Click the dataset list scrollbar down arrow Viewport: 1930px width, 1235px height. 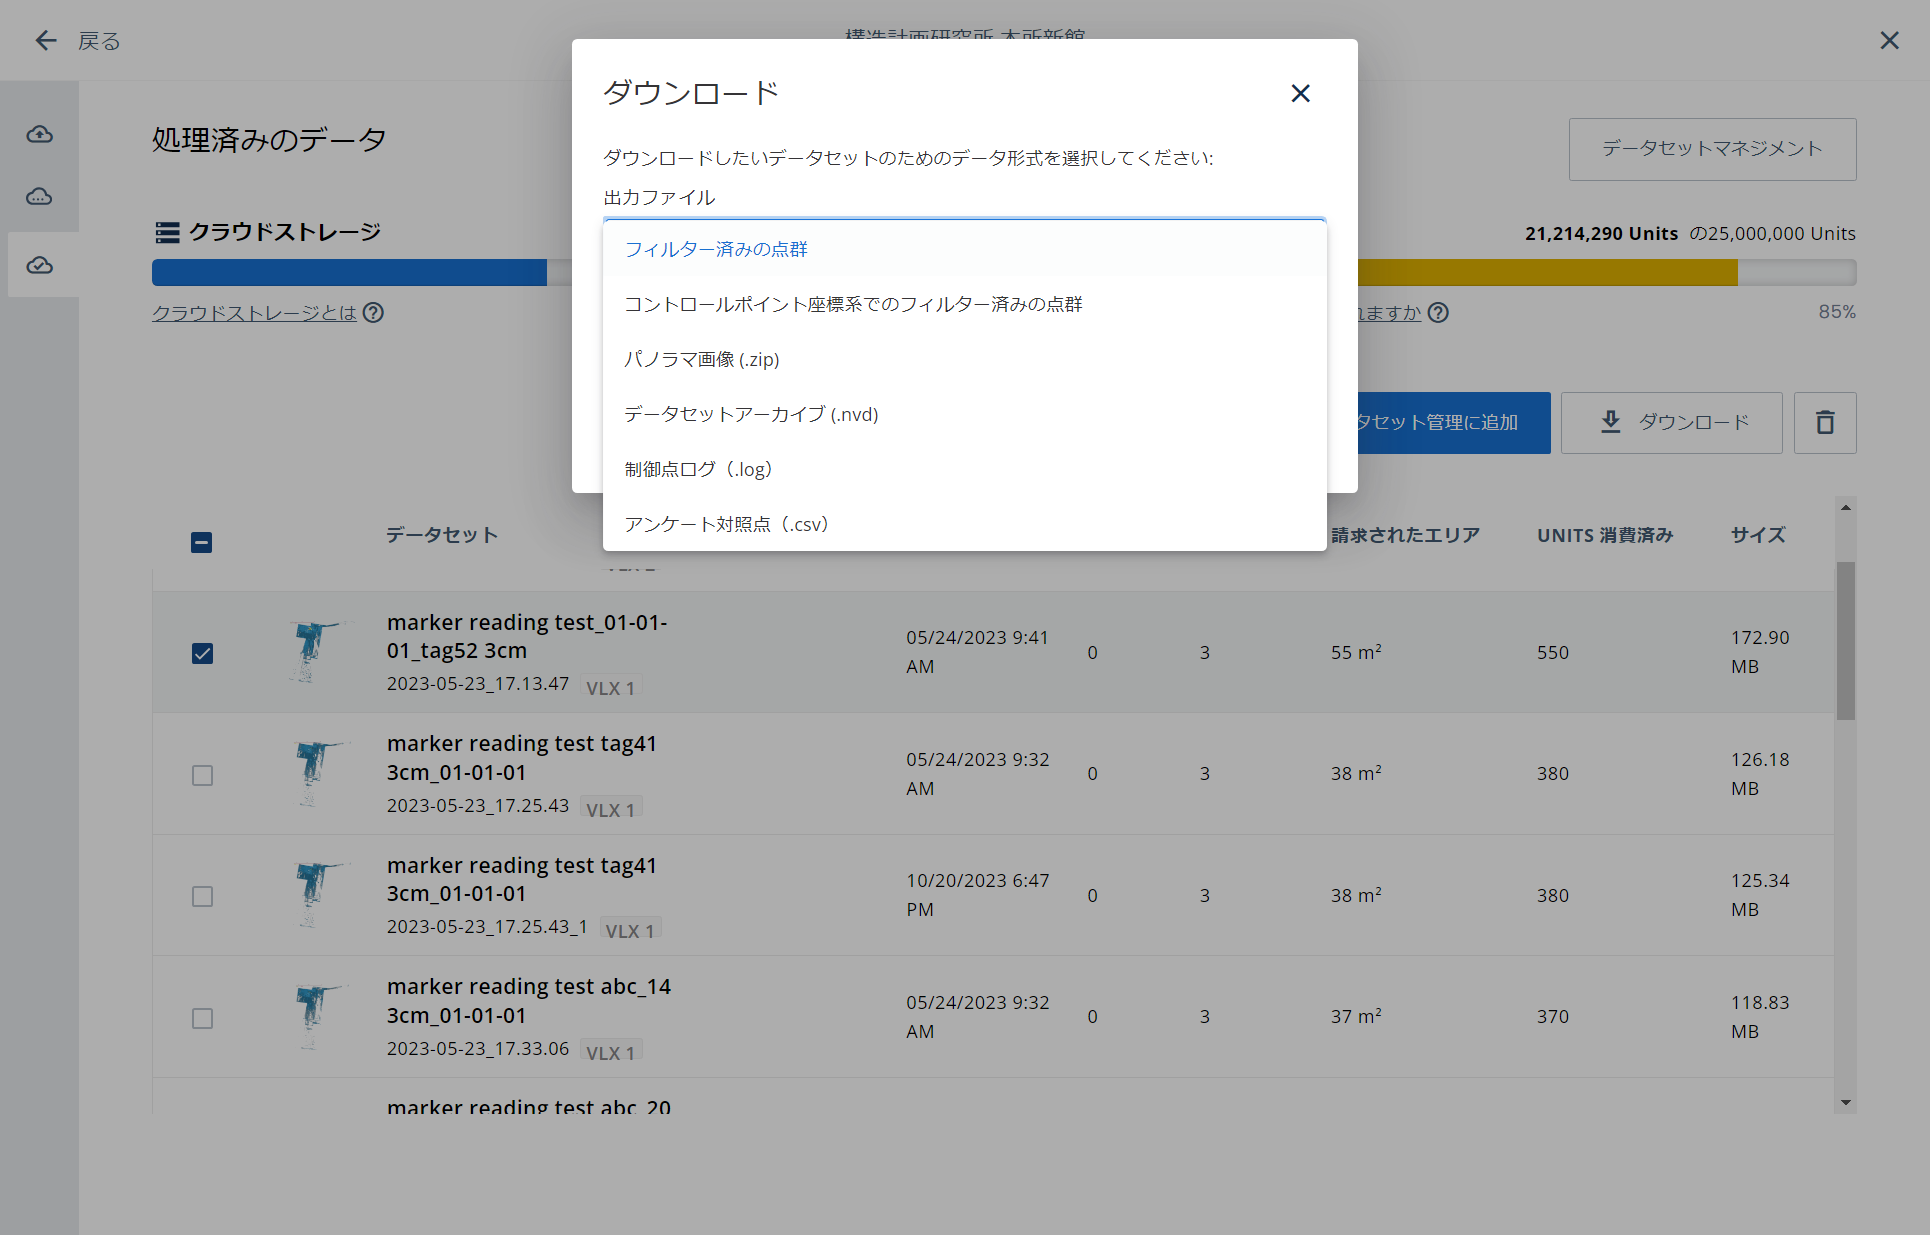point(1846,1103)
